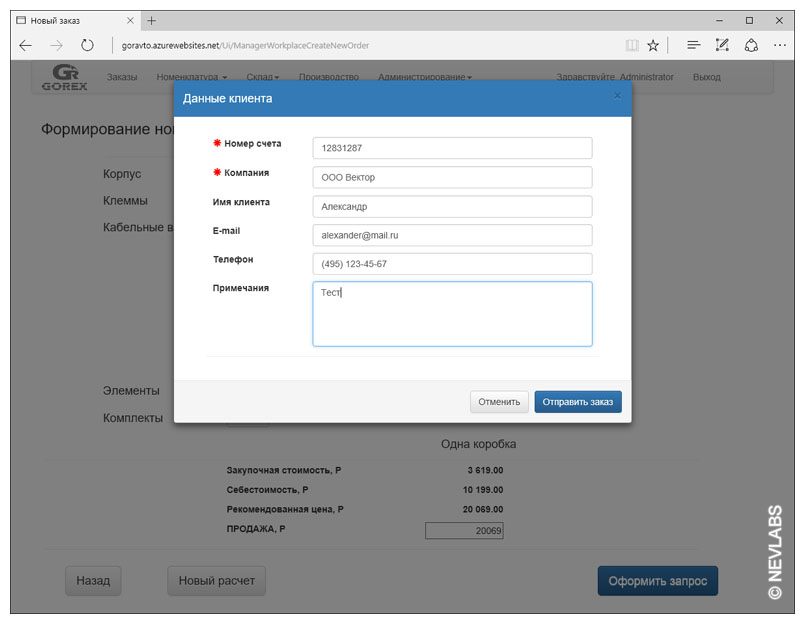Click the Номер счета input field

pos(452,148)
